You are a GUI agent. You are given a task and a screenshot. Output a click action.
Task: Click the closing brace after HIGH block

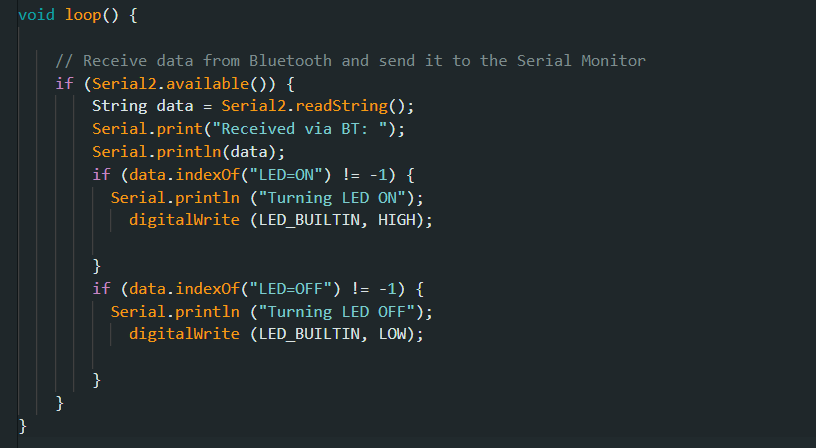pyautogui.click(x=96, y=266)
